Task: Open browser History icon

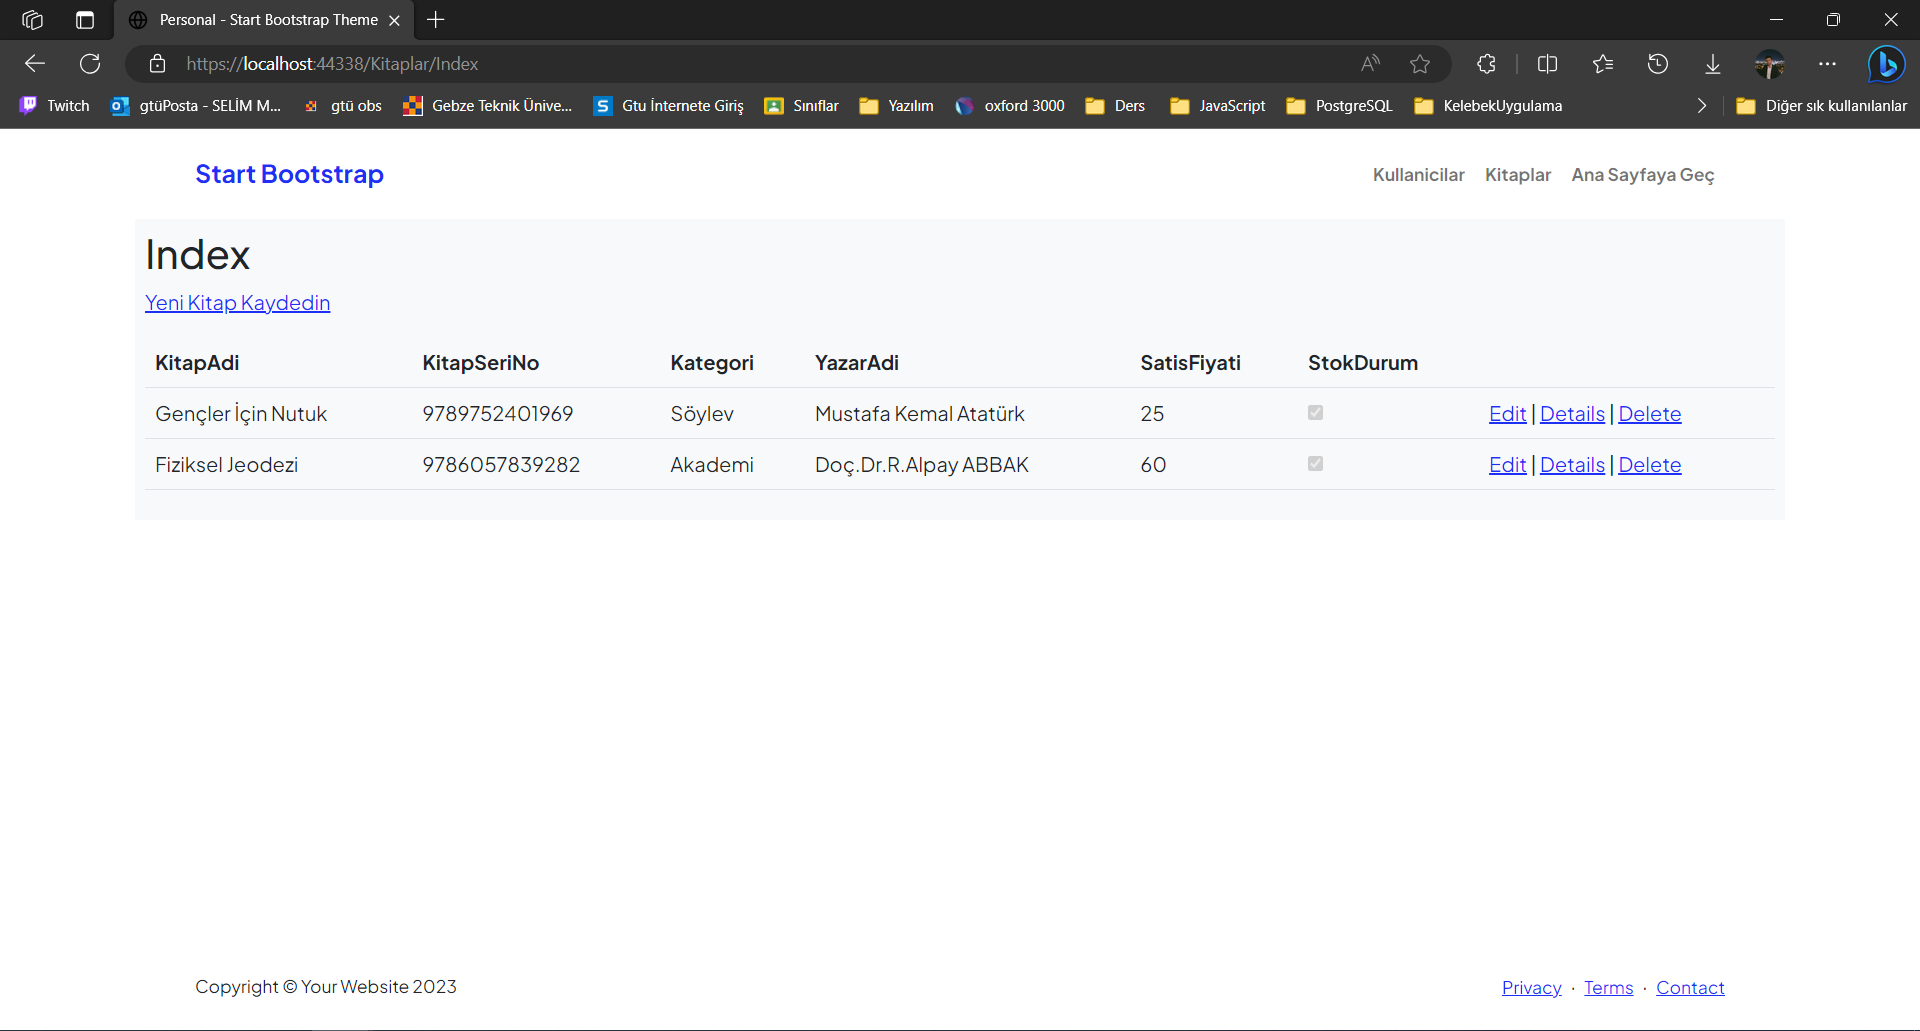Action: pyautogui.click(x=1658, y=64)
